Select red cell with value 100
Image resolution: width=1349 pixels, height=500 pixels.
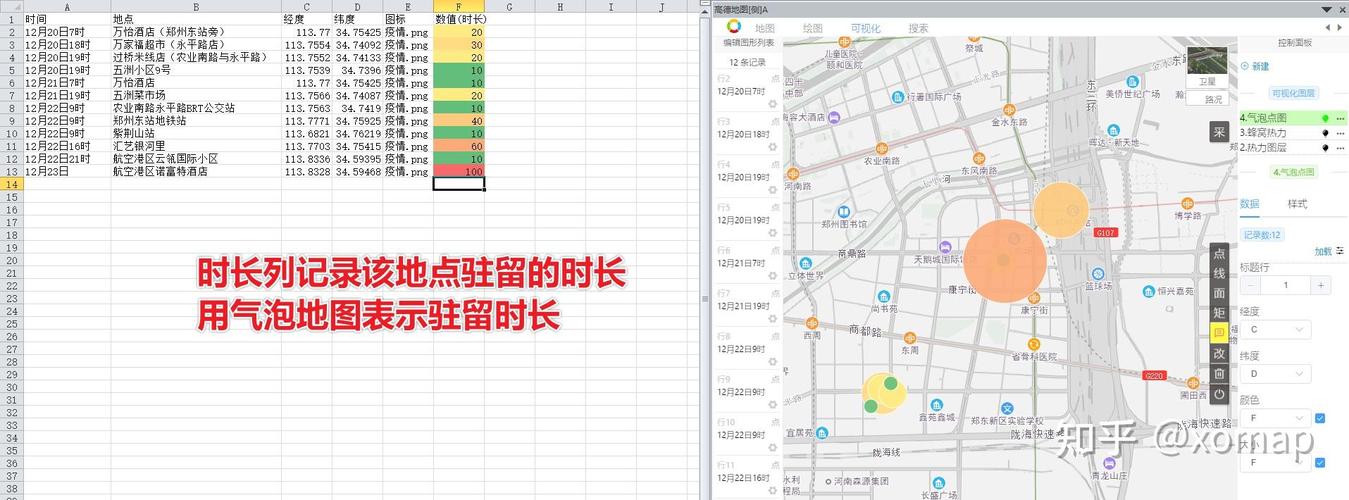coord(459,171)
